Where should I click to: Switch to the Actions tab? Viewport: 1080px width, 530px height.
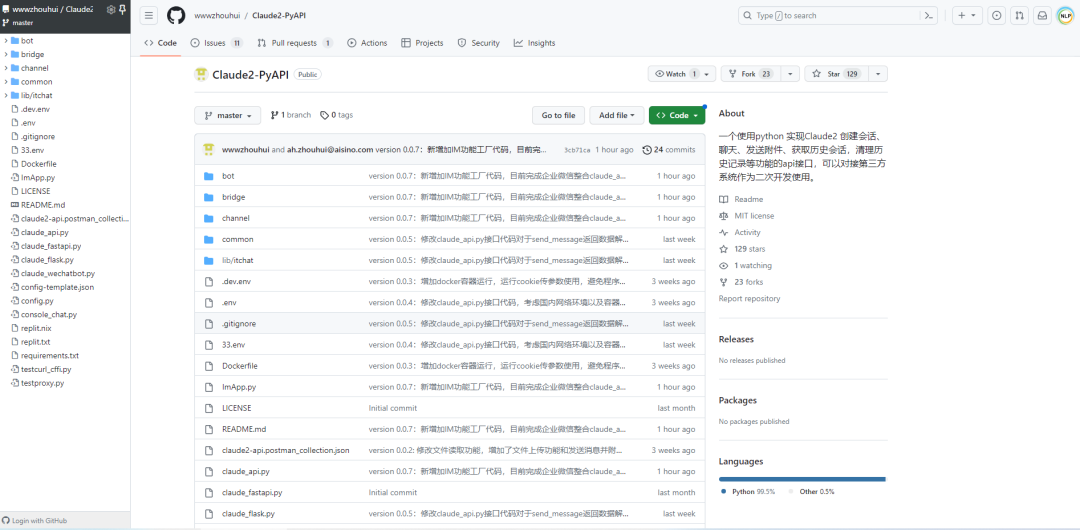[x=367, y=43]
